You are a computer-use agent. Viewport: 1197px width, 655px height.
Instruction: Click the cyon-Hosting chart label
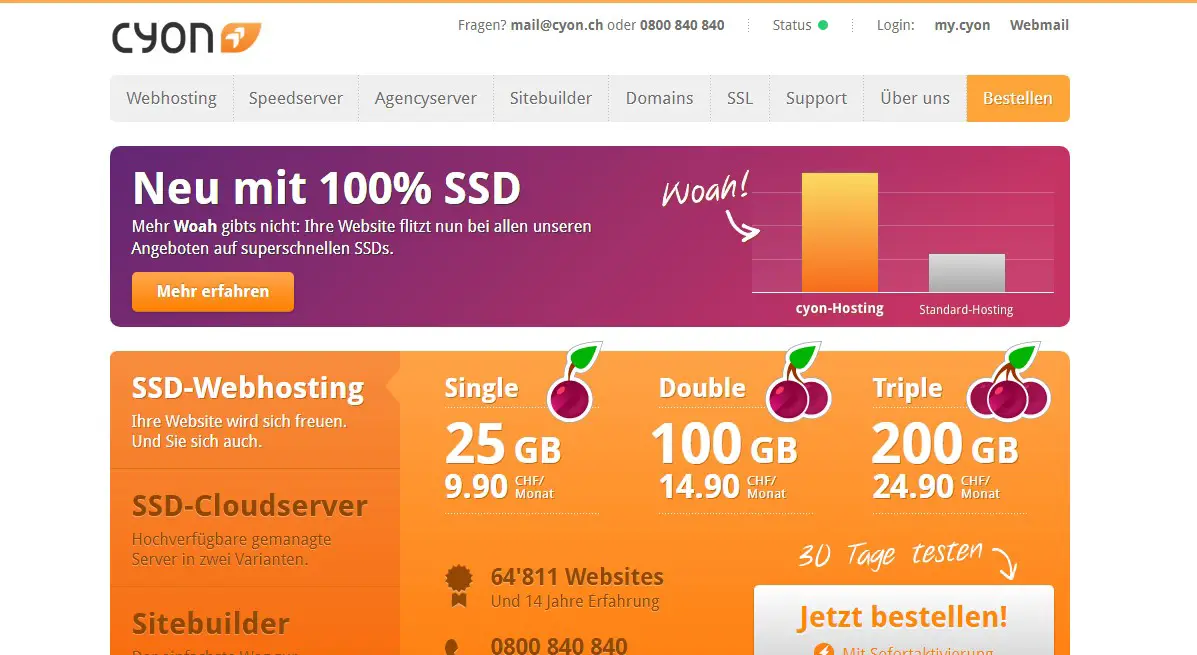click(840, 308)
